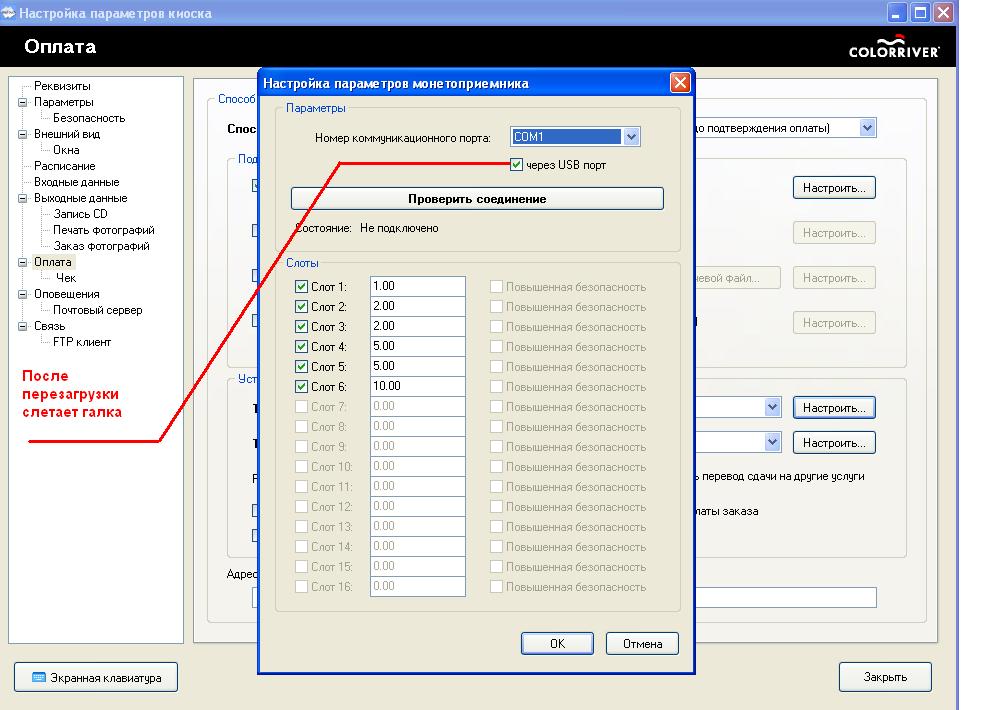The width and height of the screenshot is (1000, 710).
Task: Open the COM port number dropdown
Action: pos(630,137)
